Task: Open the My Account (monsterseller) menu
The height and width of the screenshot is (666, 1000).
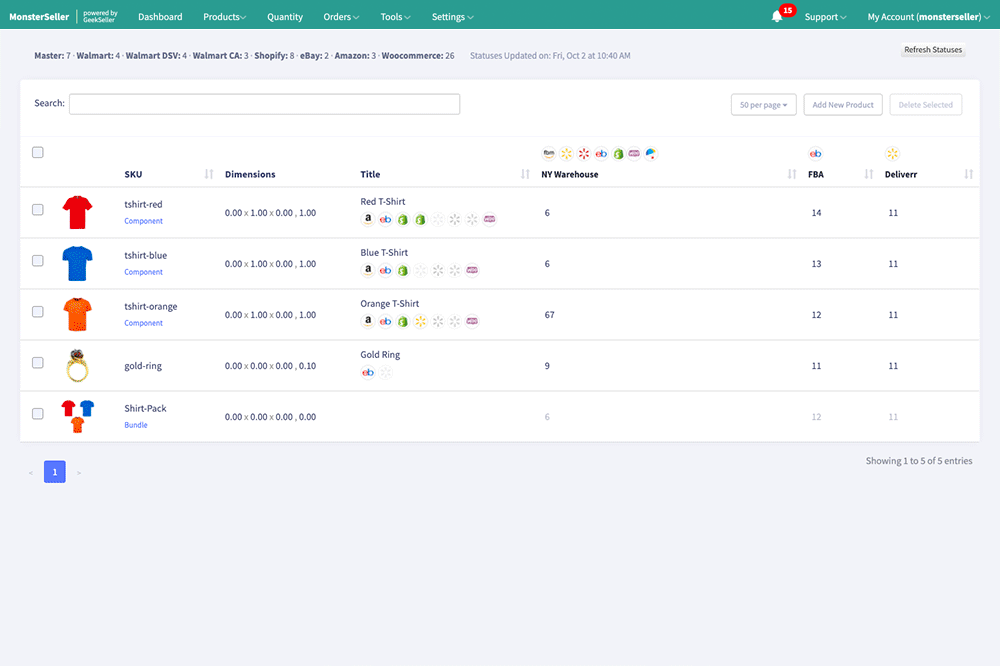Action: pos(929,17)
